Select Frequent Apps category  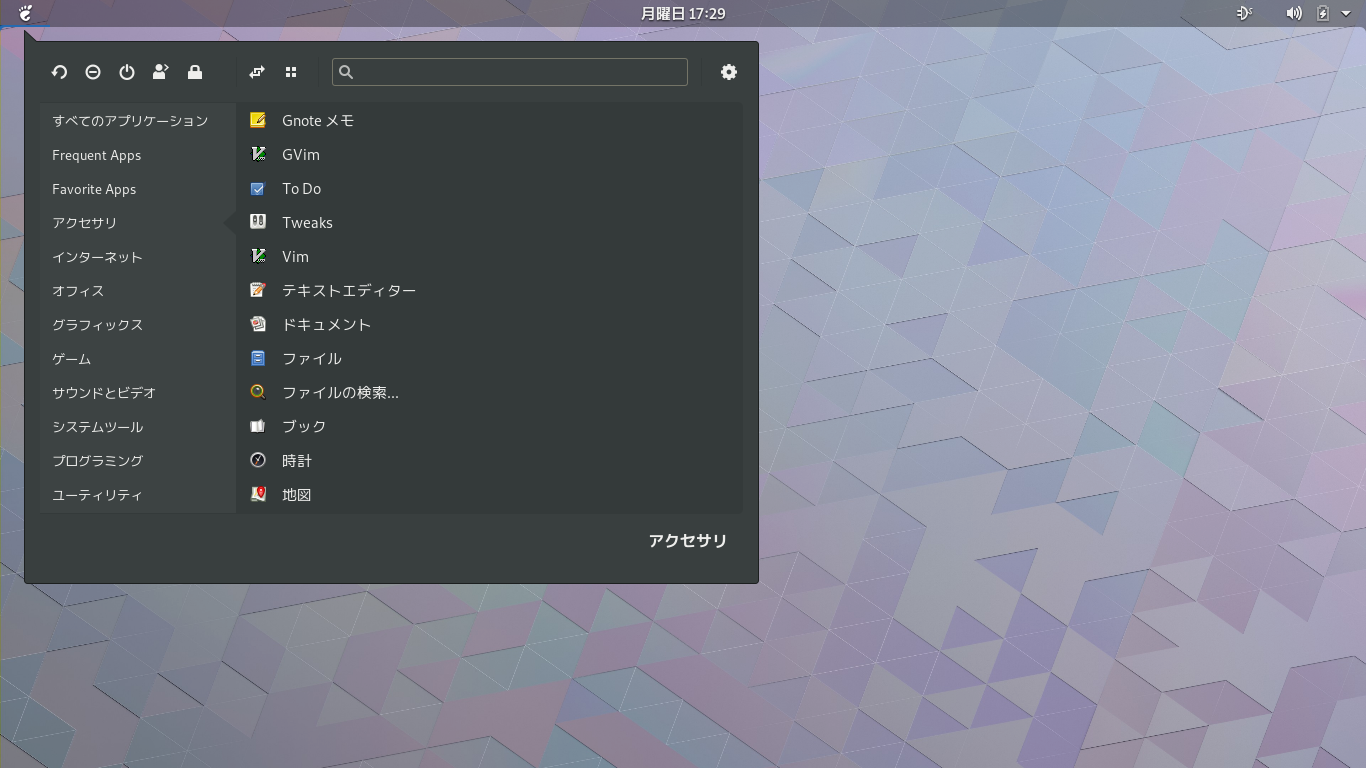click(x=138, y=154)
